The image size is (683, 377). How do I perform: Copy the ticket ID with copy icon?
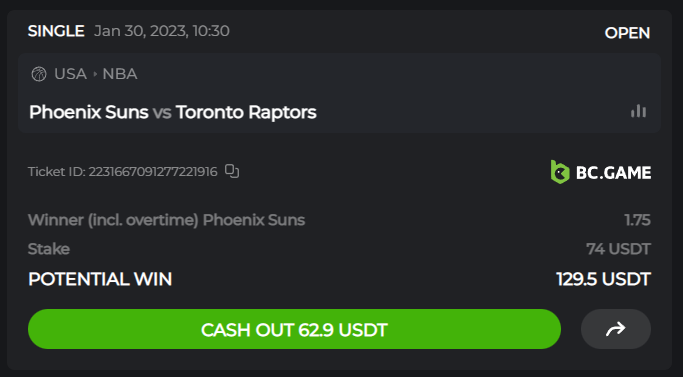[232, 171]
